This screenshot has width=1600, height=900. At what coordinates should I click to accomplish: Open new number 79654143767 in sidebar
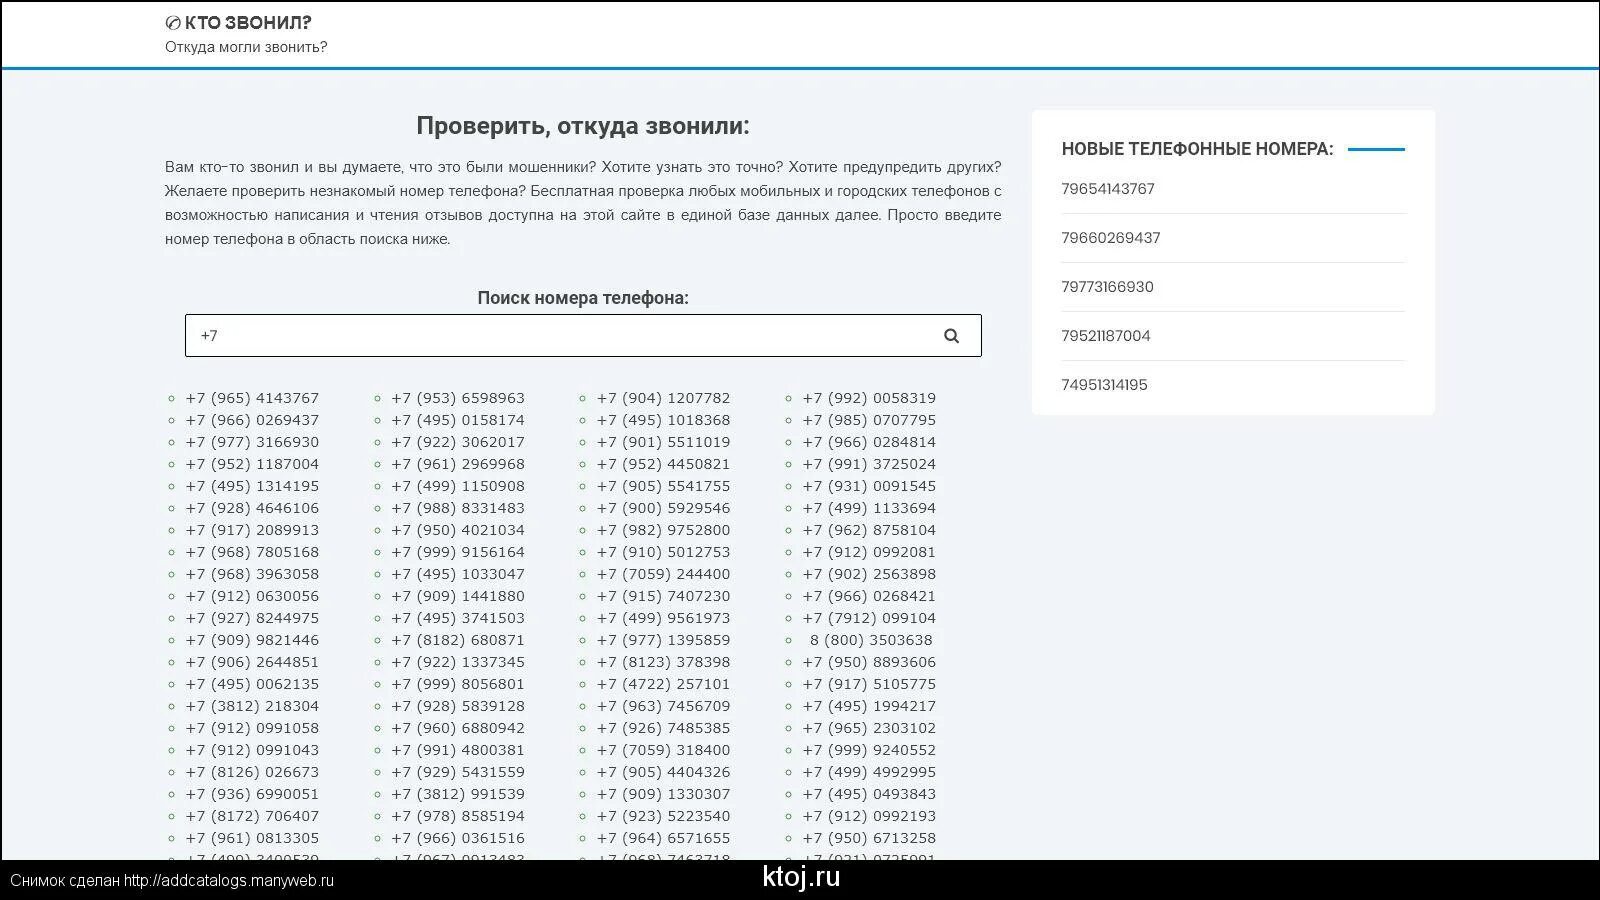point(1108,189)
